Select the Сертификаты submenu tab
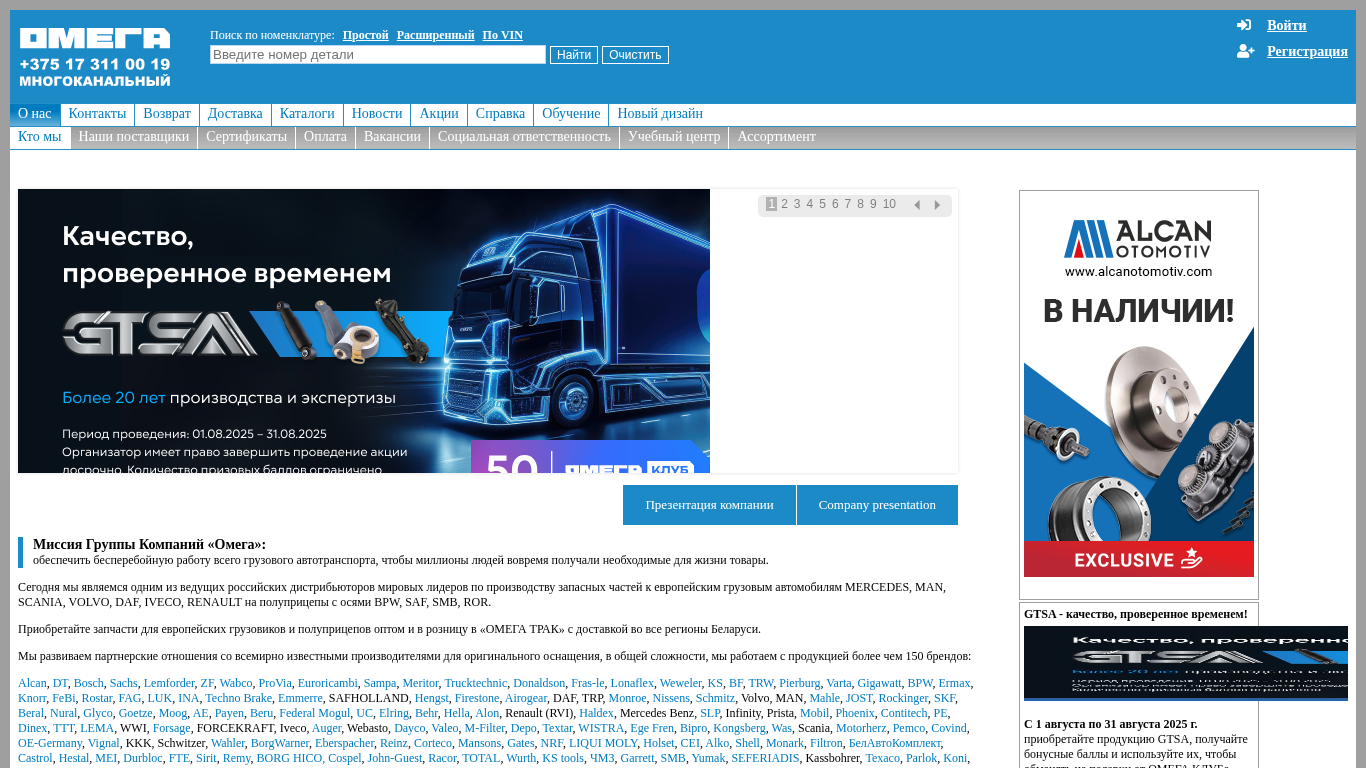The image size is (1366, 768). point(246,137)
